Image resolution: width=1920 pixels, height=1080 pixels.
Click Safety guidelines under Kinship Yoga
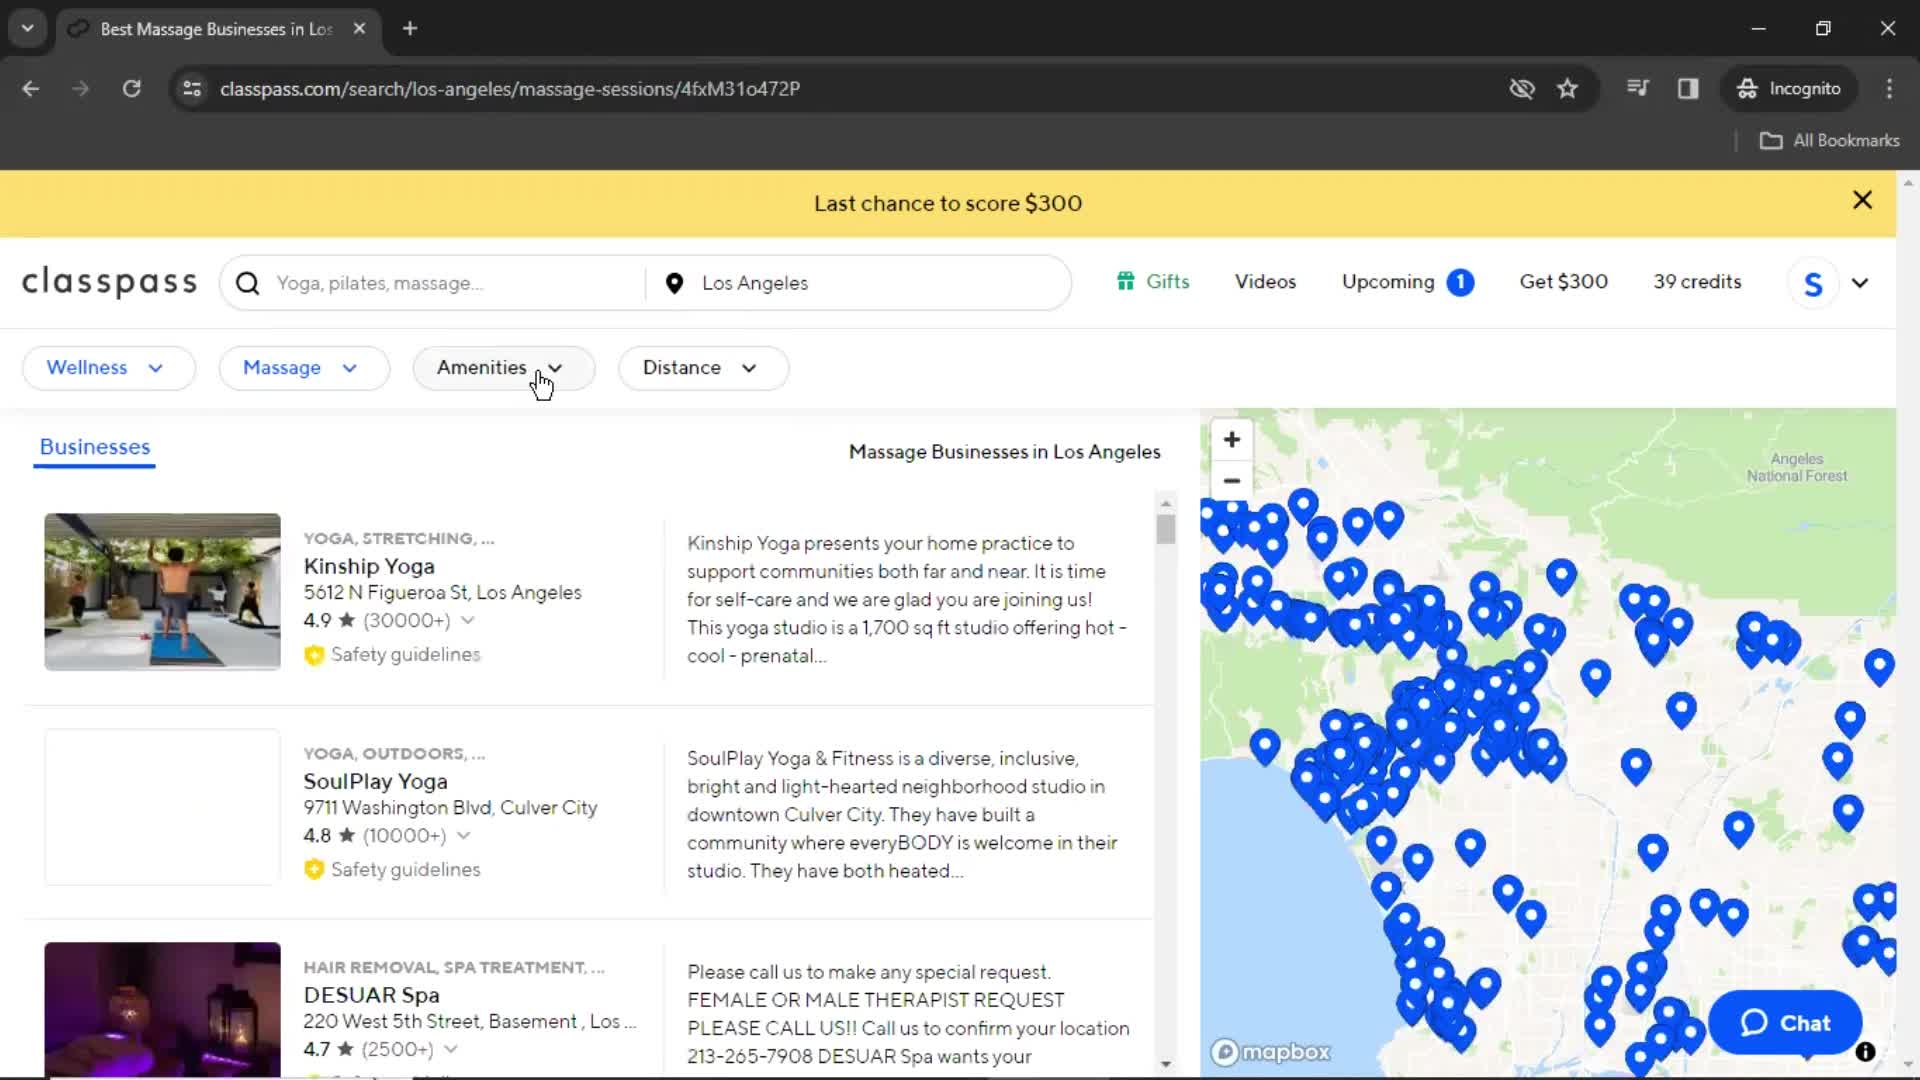click(405, 655)
